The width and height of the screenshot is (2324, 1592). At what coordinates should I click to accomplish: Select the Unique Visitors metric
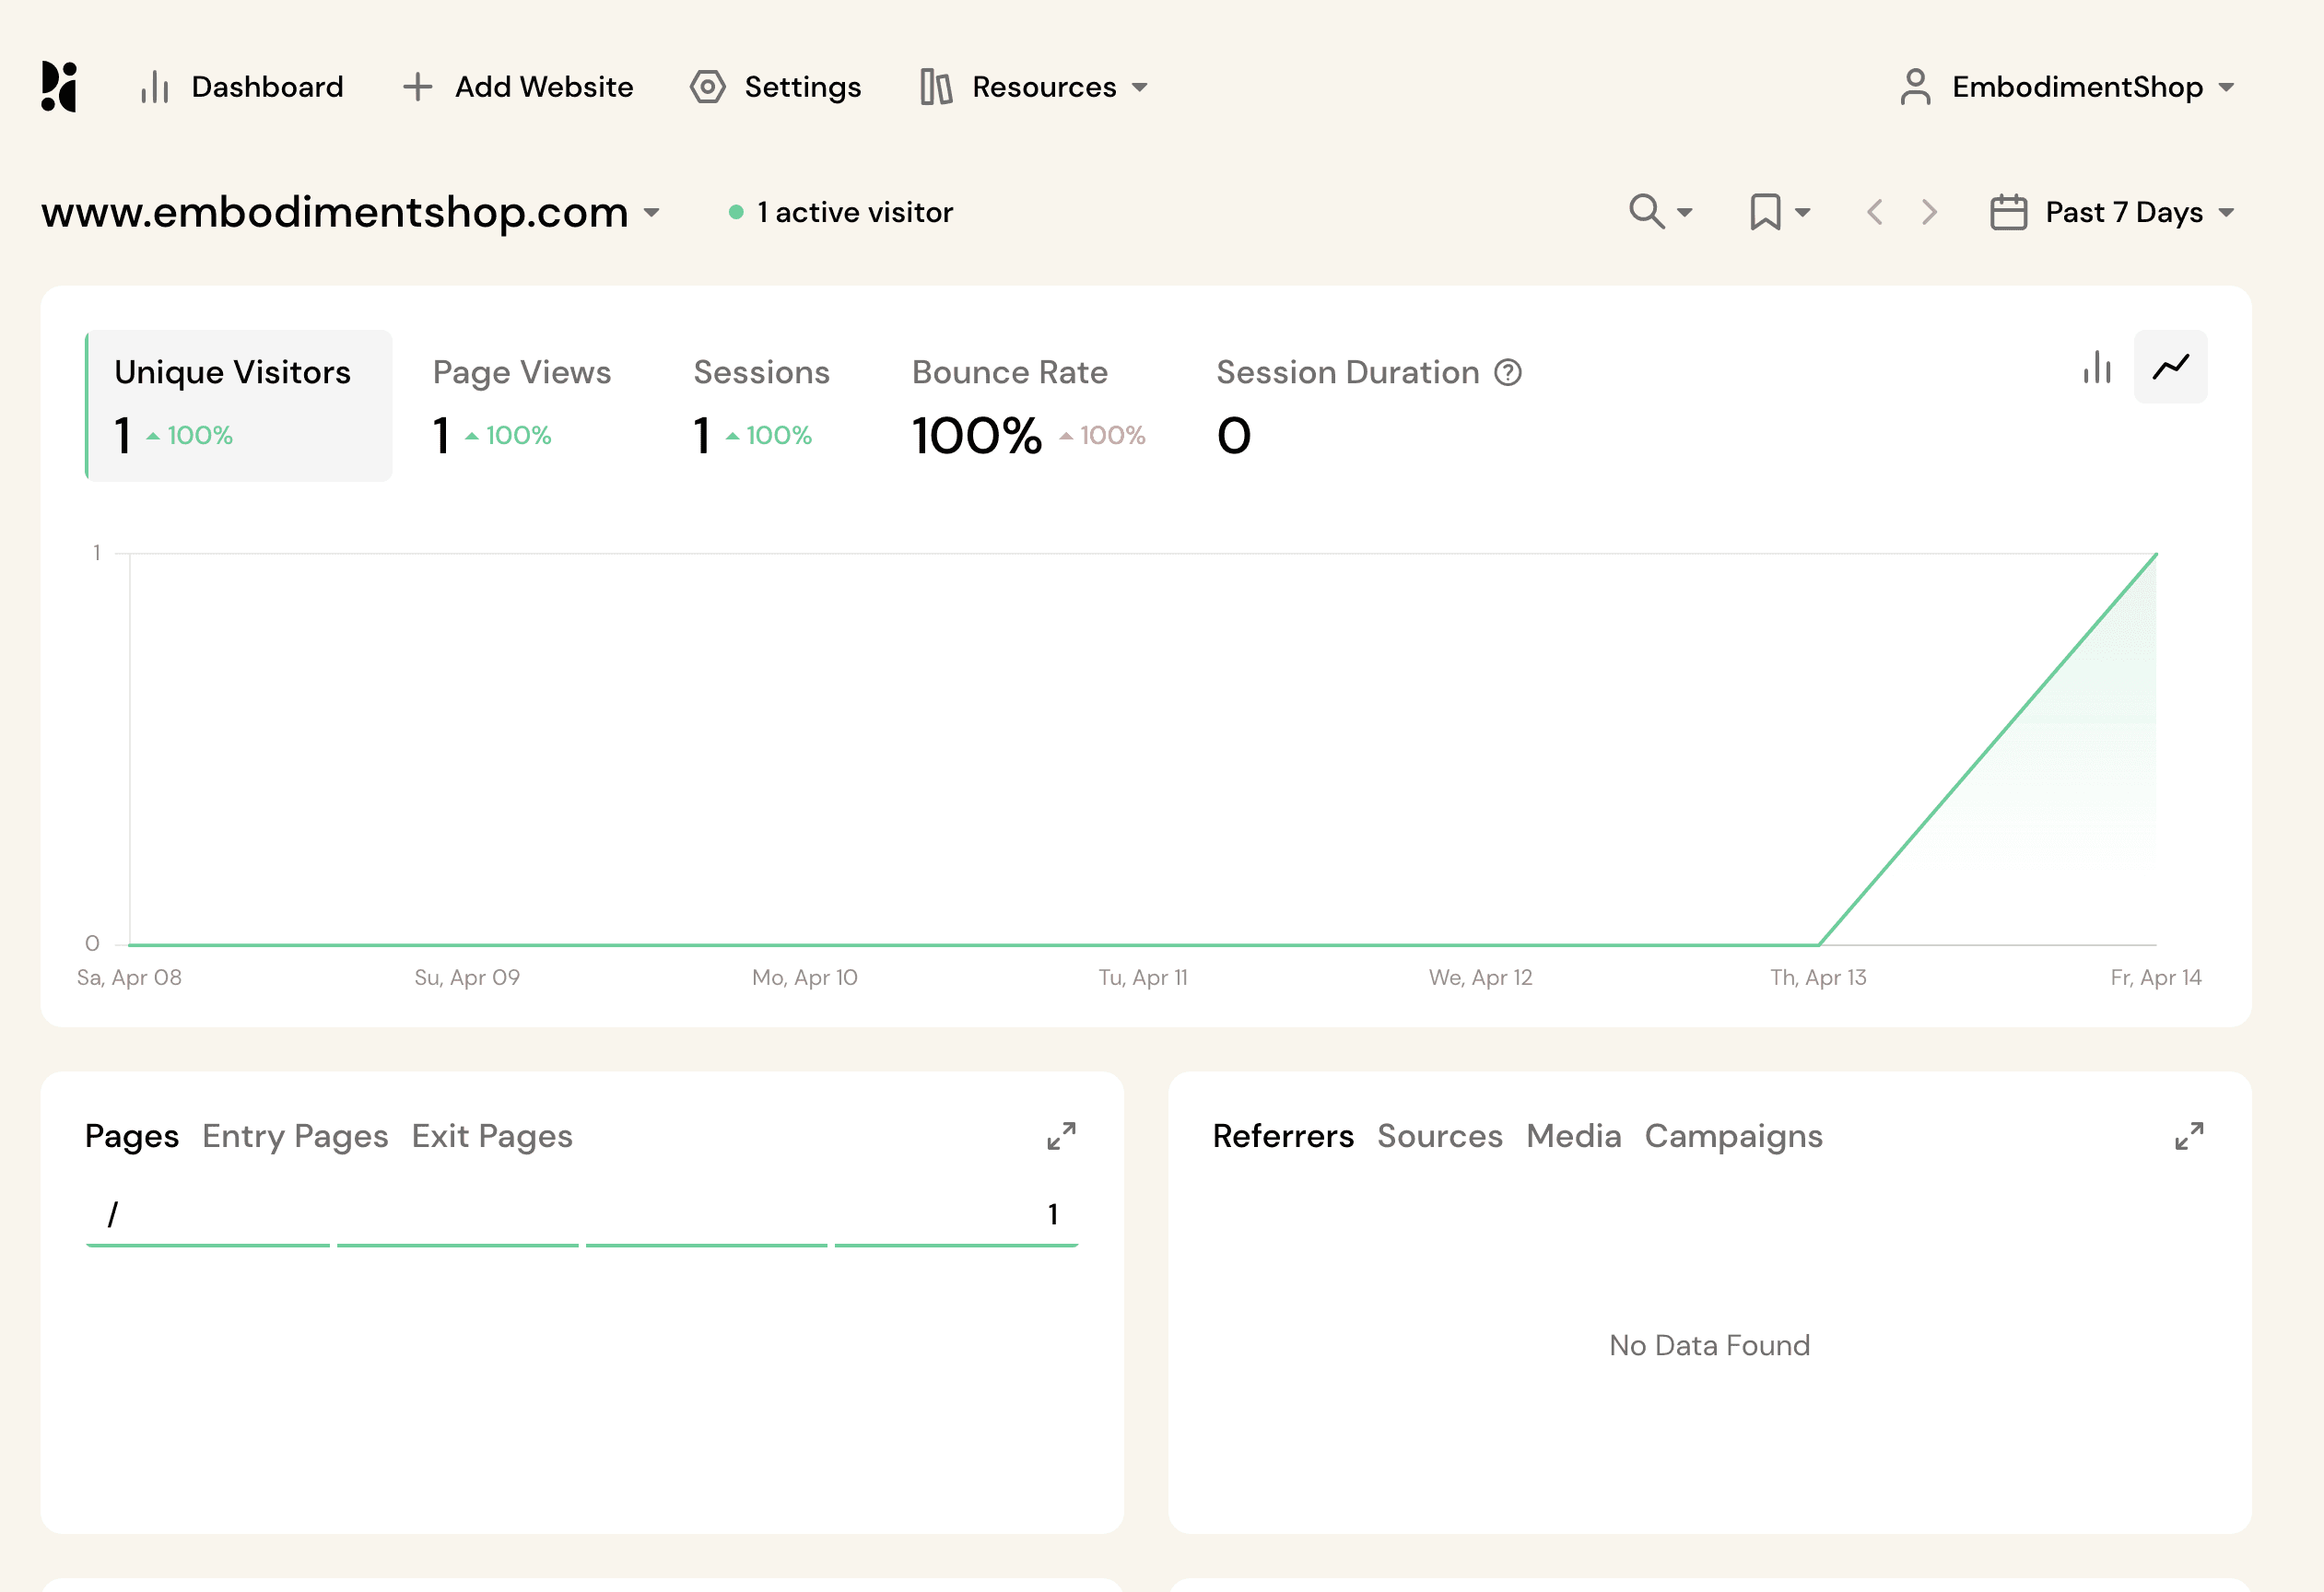239,405
